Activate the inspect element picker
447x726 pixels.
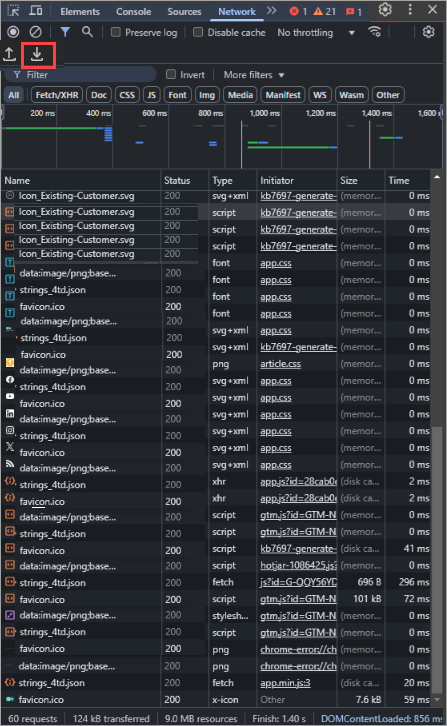click(13, 10)
